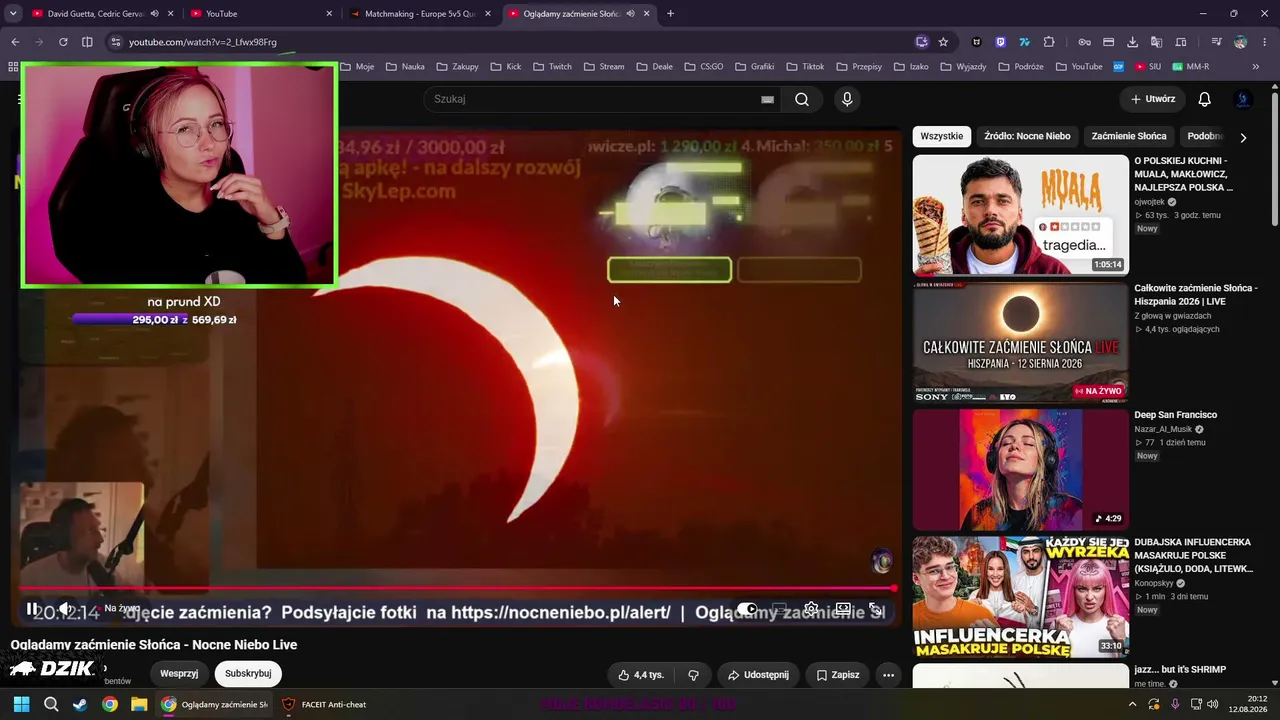Open FACEIT Anti-cheat from the taskbar

[323, 704]
